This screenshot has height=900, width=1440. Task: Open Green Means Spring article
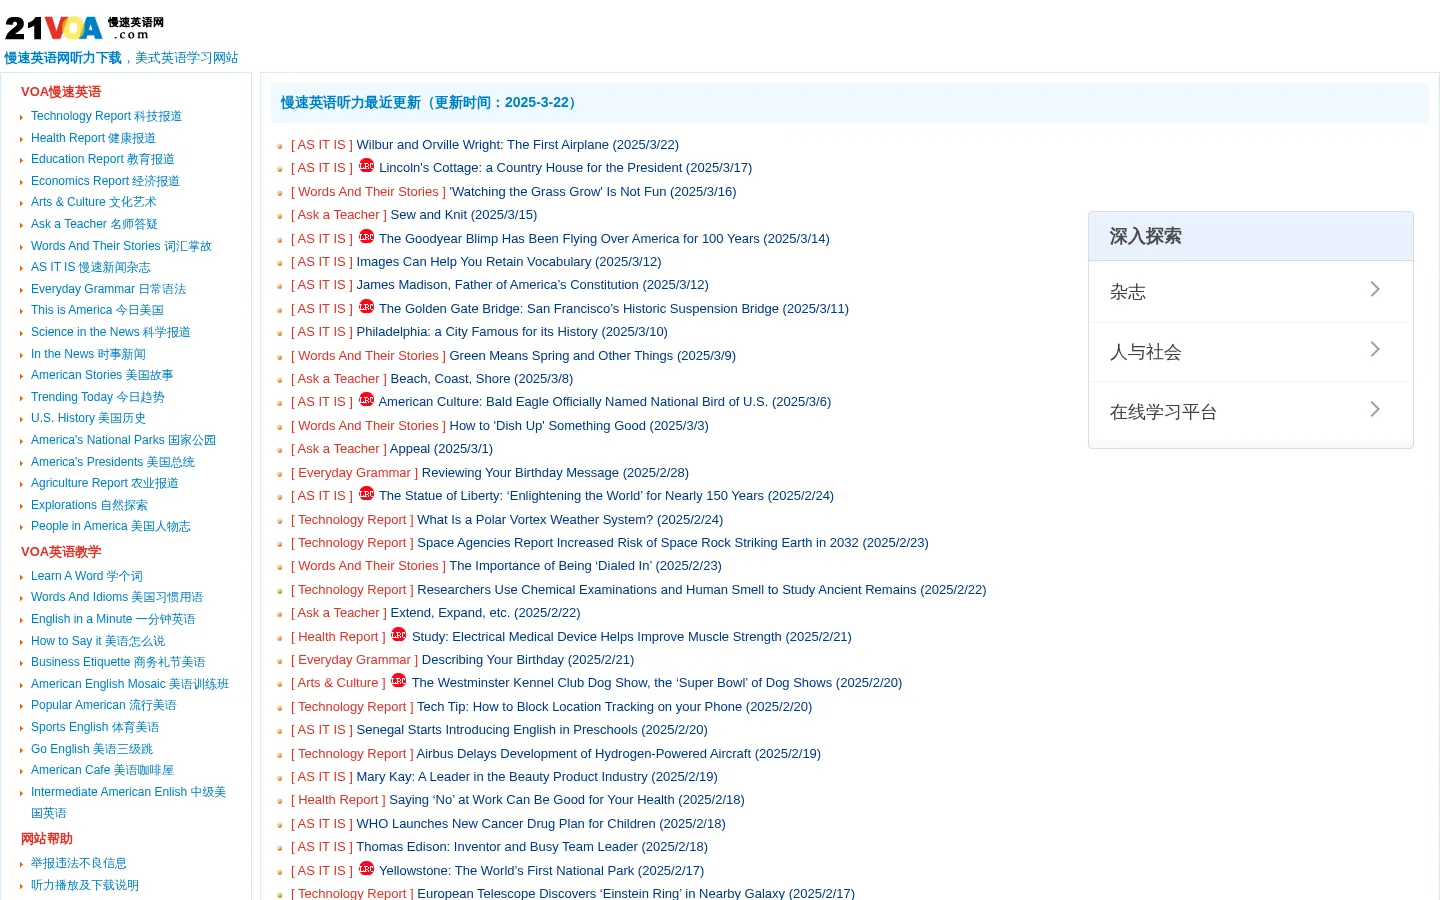click(593, 356)
